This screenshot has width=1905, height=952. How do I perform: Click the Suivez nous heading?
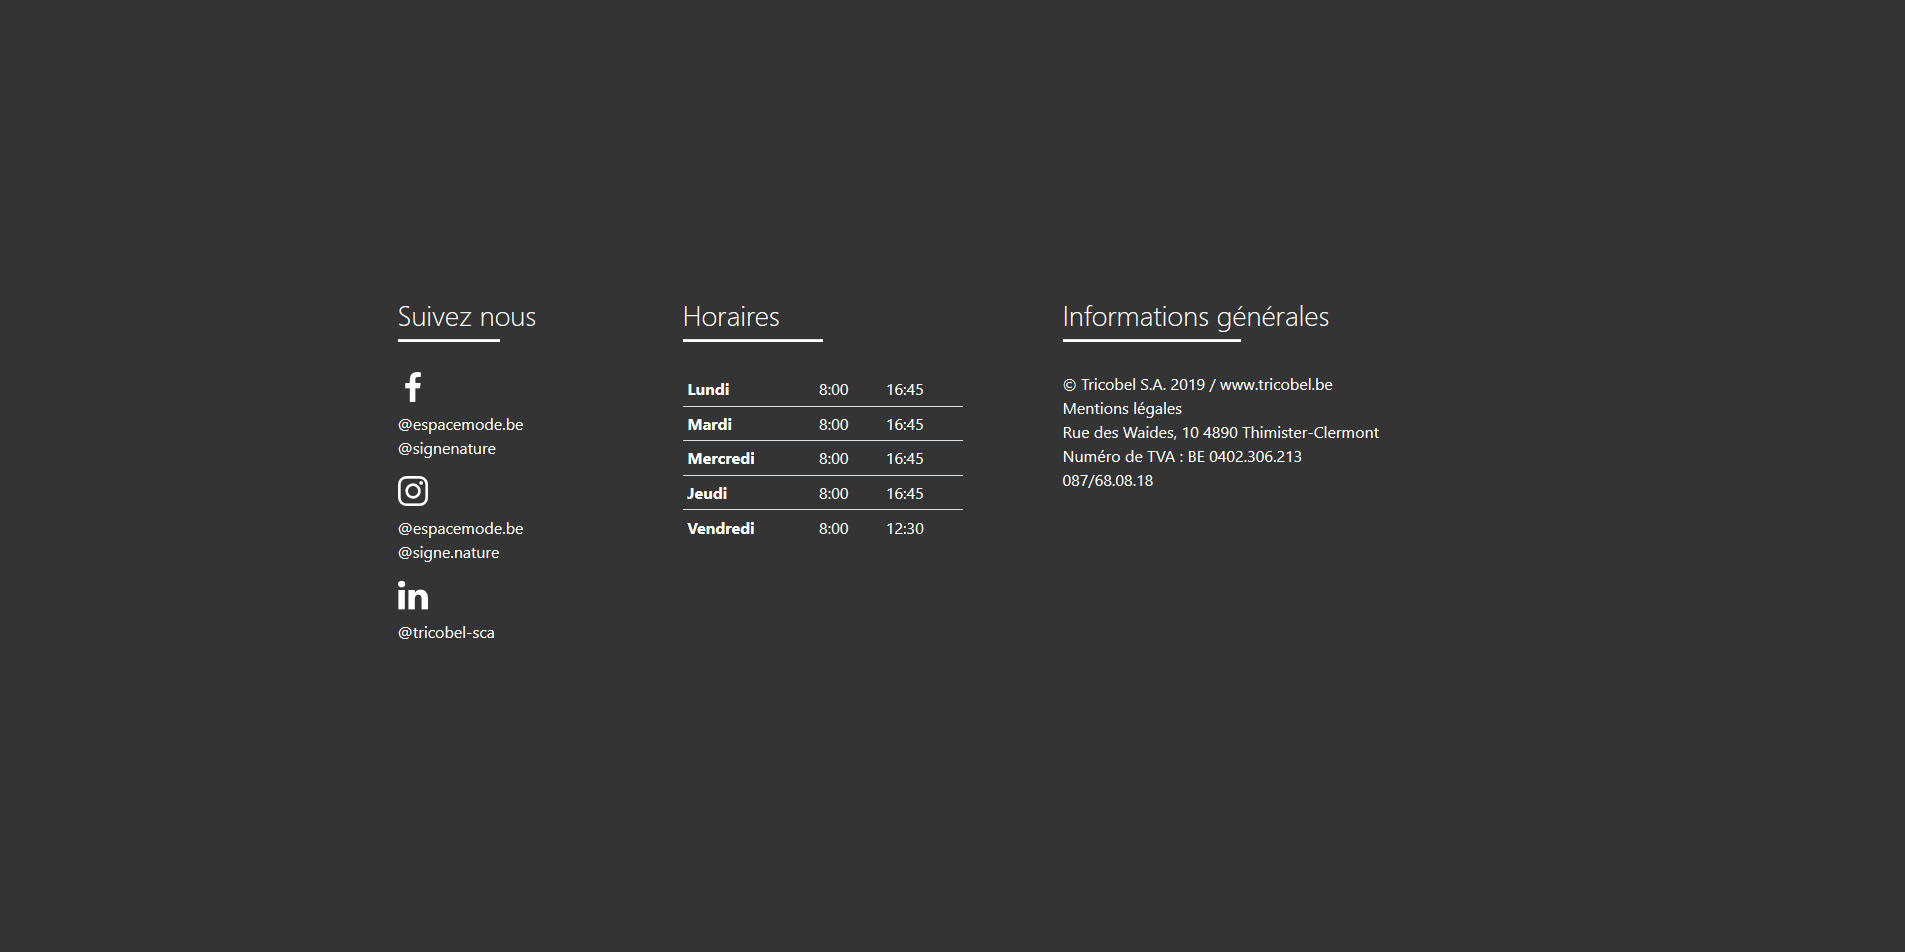467,317
